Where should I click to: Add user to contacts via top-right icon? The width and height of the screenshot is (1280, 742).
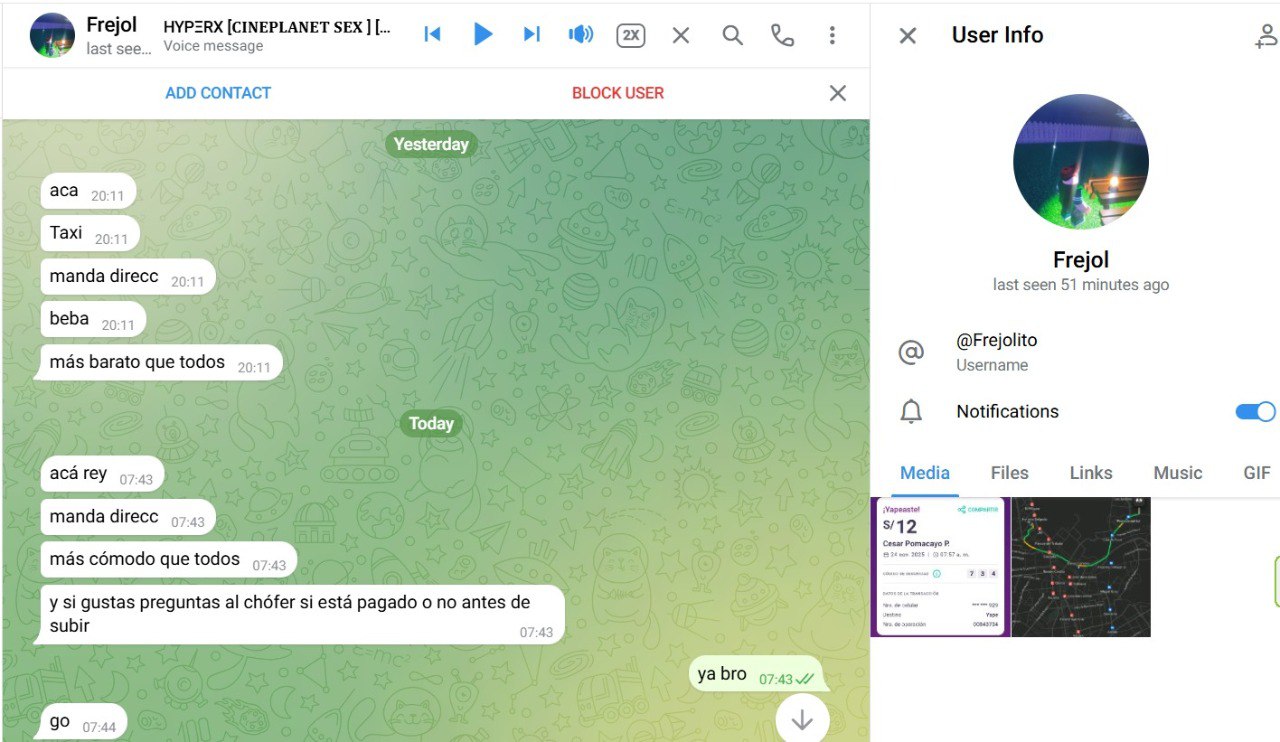tap(1265, 36)
